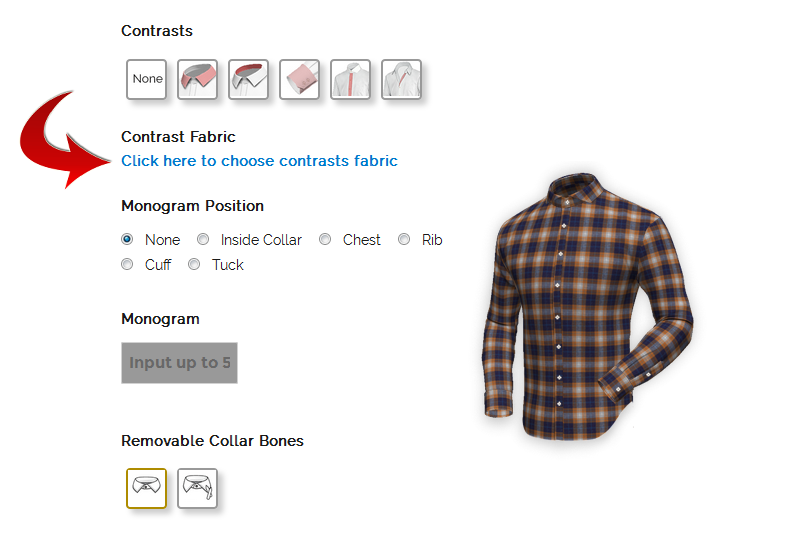Click the buttoned cuff on the shirt preview sleeve
Image resolution: width=800 pixels, height=542 pixels.
[x=616, y=389]
